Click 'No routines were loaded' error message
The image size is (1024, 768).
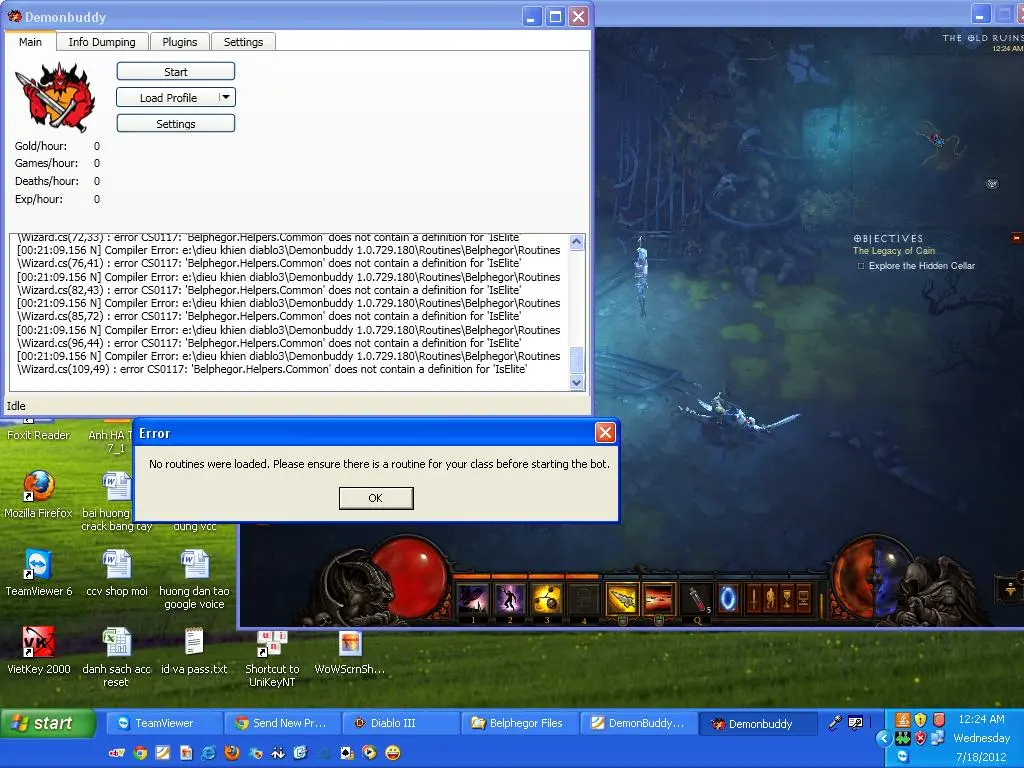[x=379, y=464]
